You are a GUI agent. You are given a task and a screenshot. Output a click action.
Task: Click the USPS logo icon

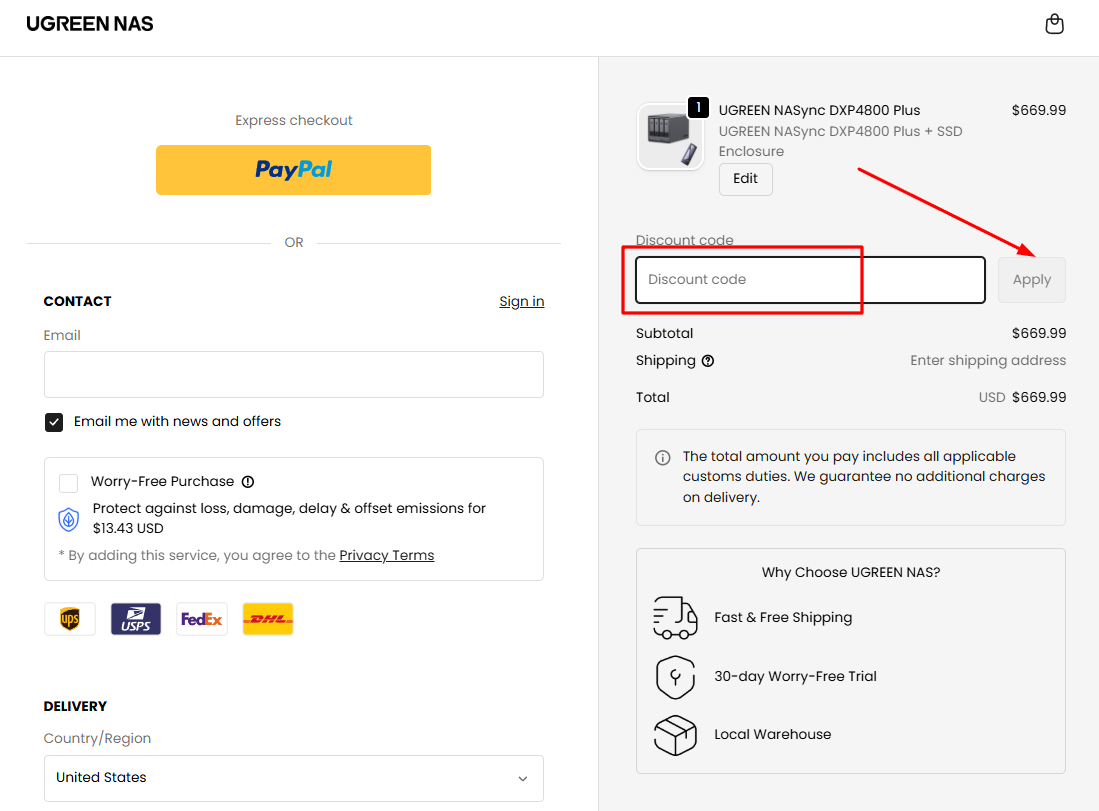(135, 618)
